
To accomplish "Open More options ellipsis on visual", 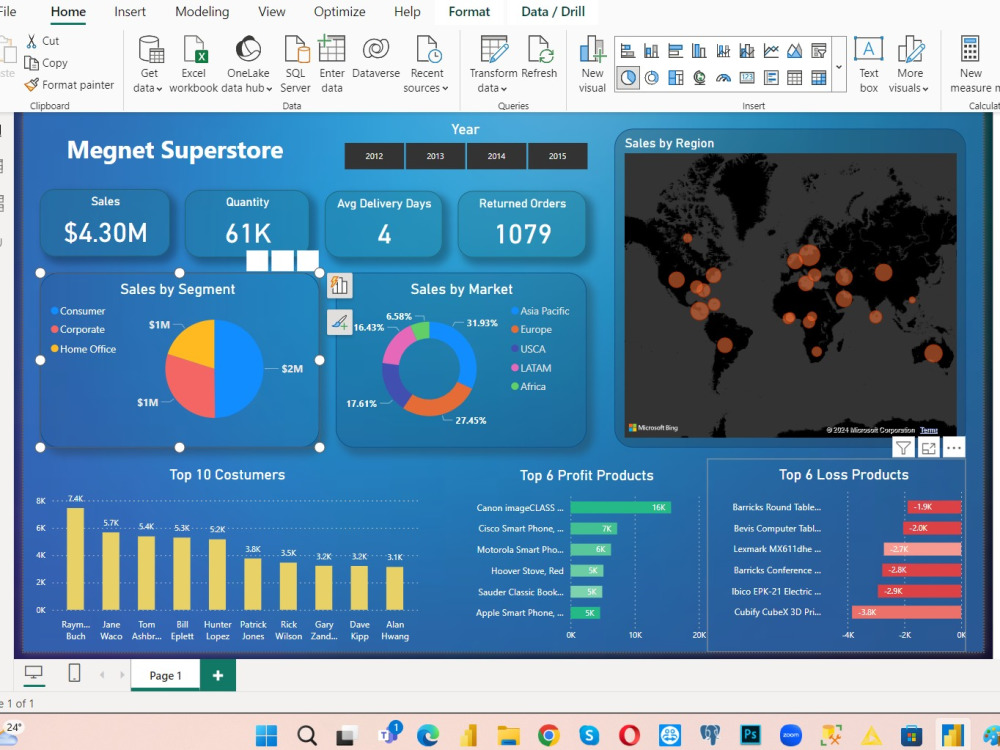I will click(953, 448).
